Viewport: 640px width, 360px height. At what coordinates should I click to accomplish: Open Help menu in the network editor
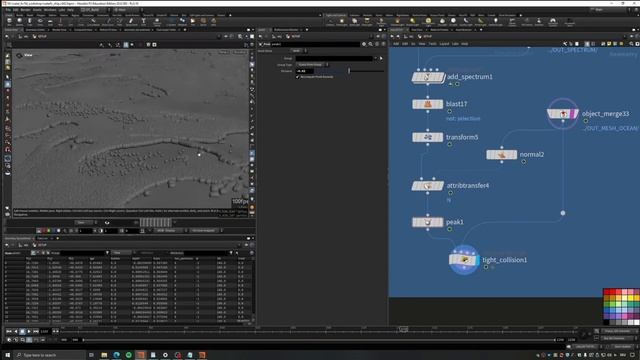click(464, 44)
